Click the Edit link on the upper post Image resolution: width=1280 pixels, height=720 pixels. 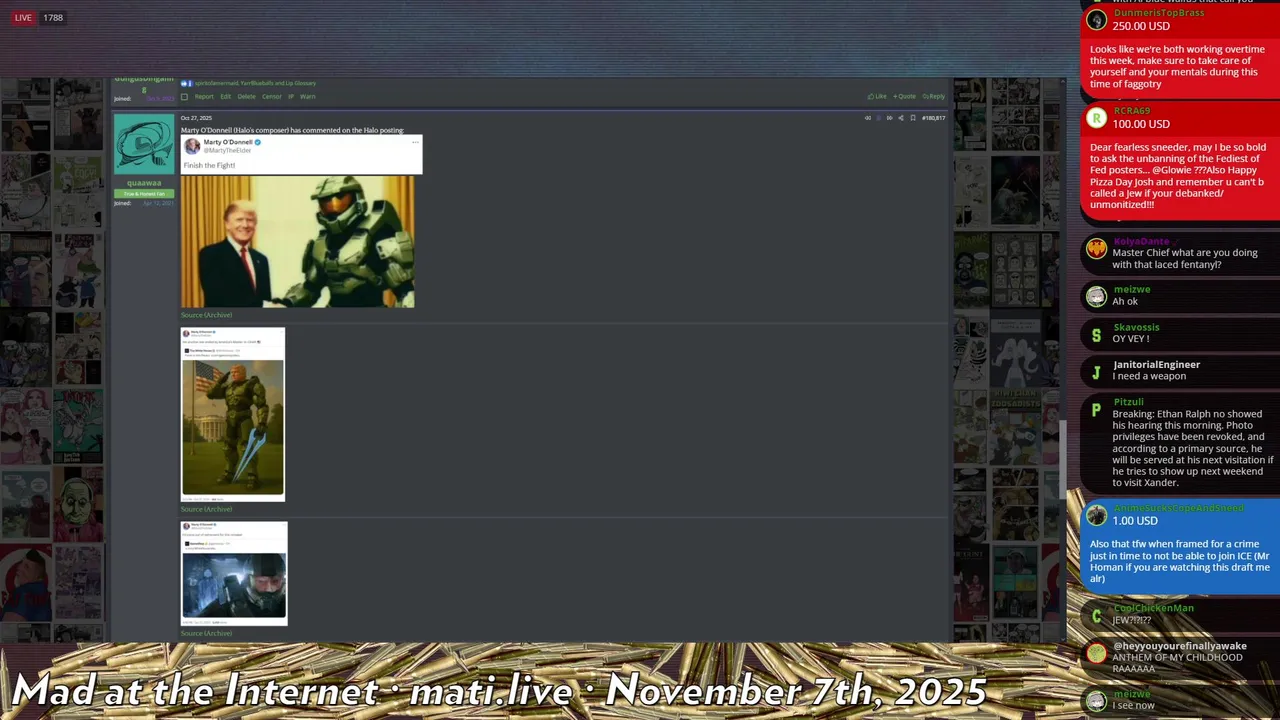(x=226, y=97)
